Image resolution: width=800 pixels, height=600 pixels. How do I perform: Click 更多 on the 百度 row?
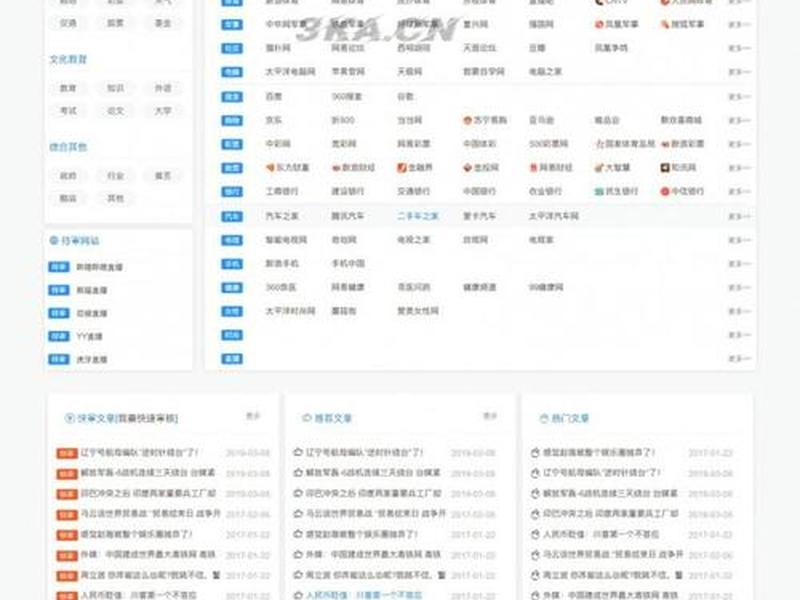(739, 96)
